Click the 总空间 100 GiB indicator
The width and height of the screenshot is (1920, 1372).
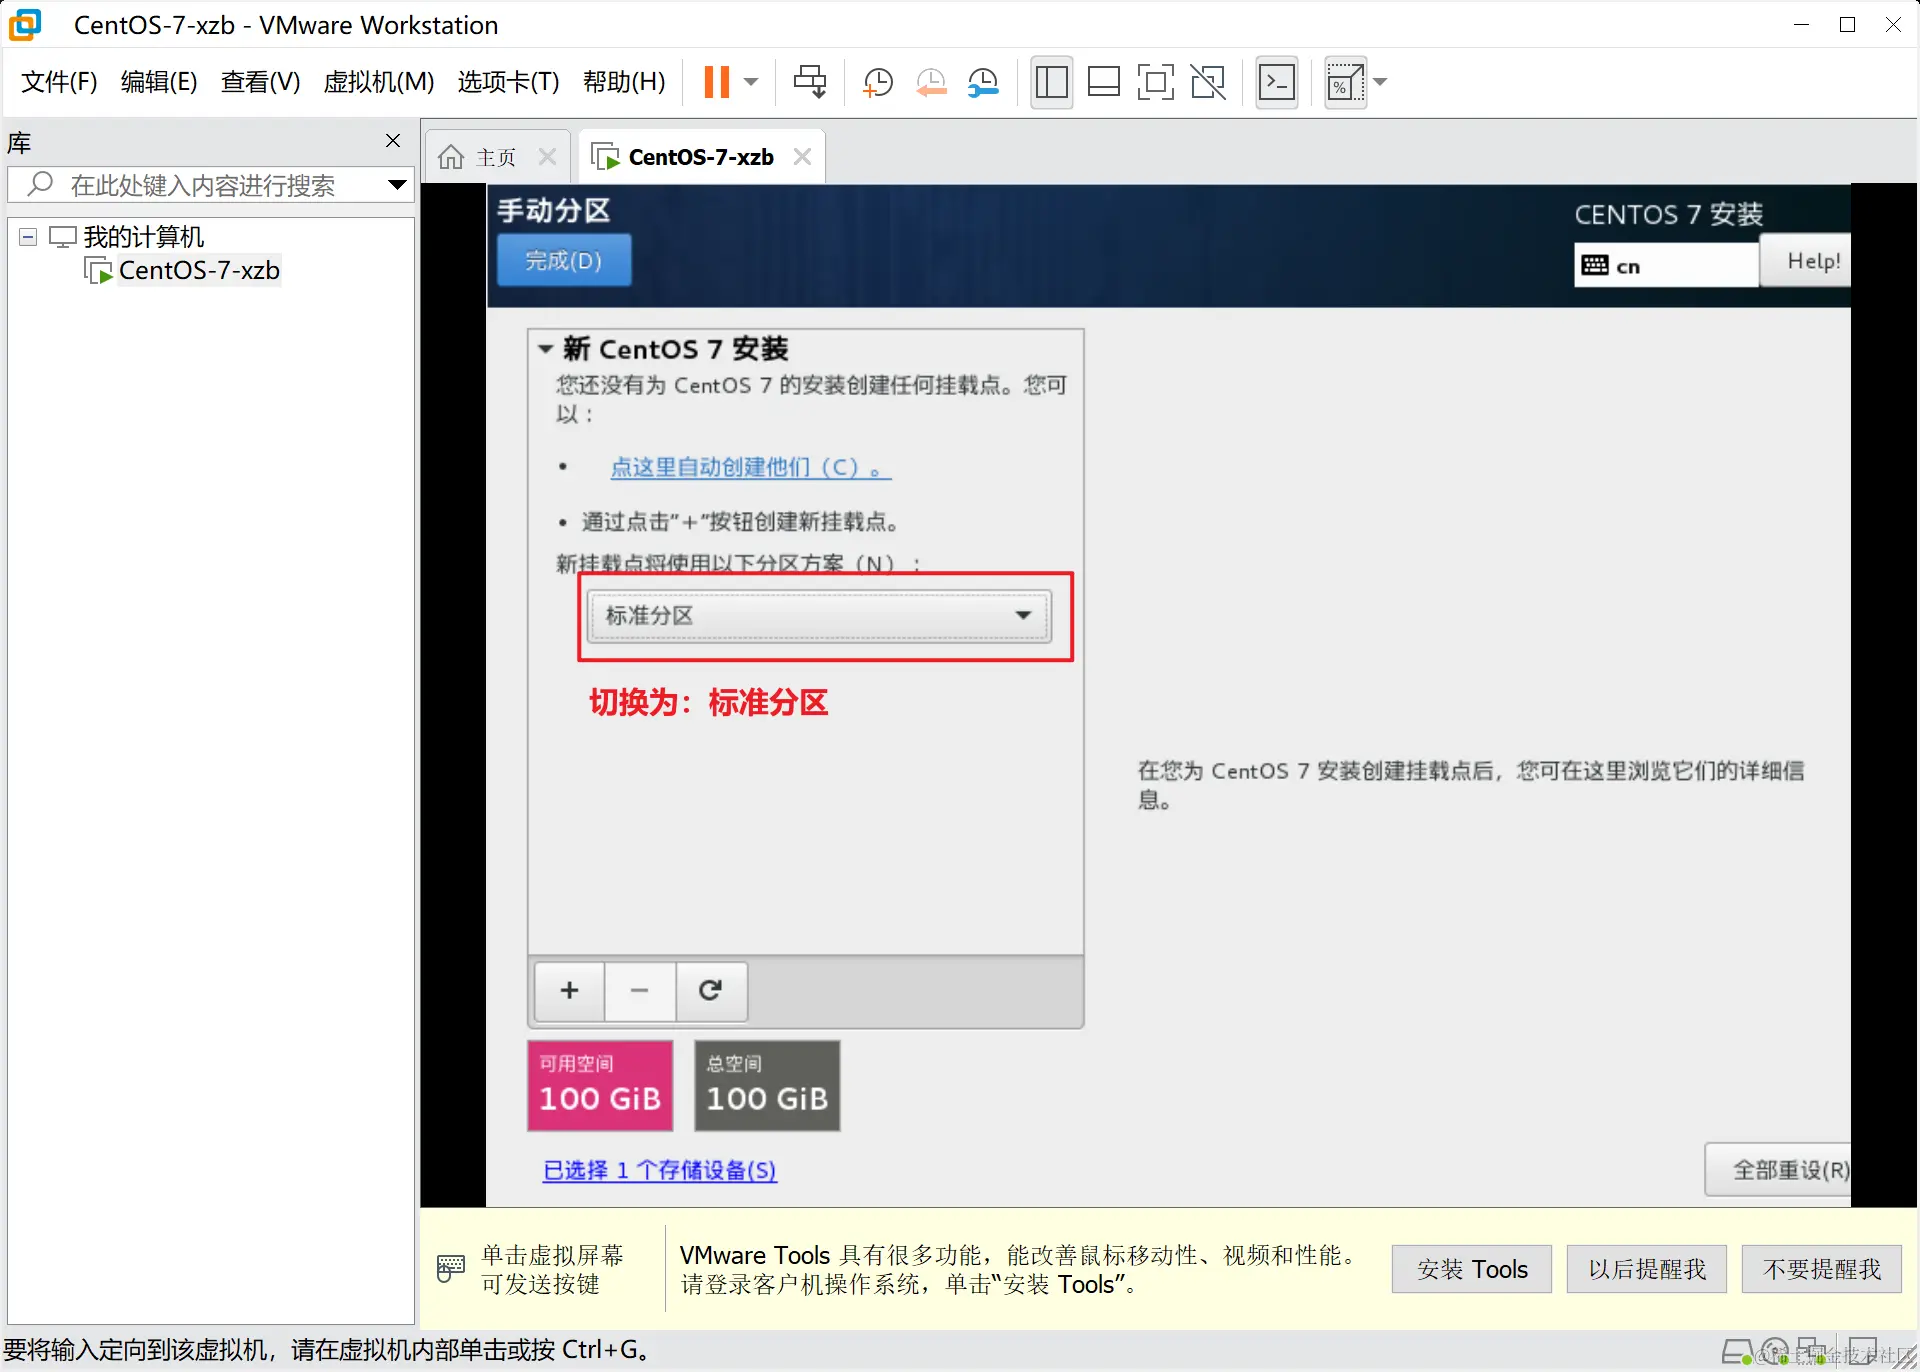coord(767,1086)
